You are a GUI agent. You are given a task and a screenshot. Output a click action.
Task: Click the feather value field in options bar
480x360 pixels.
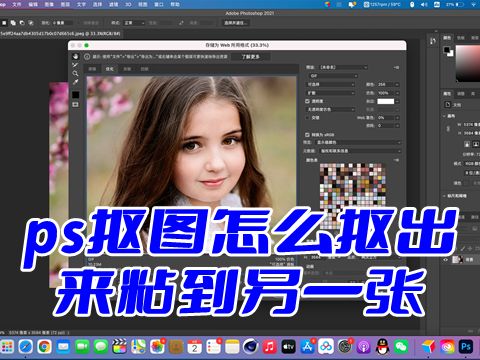(62, 23)
